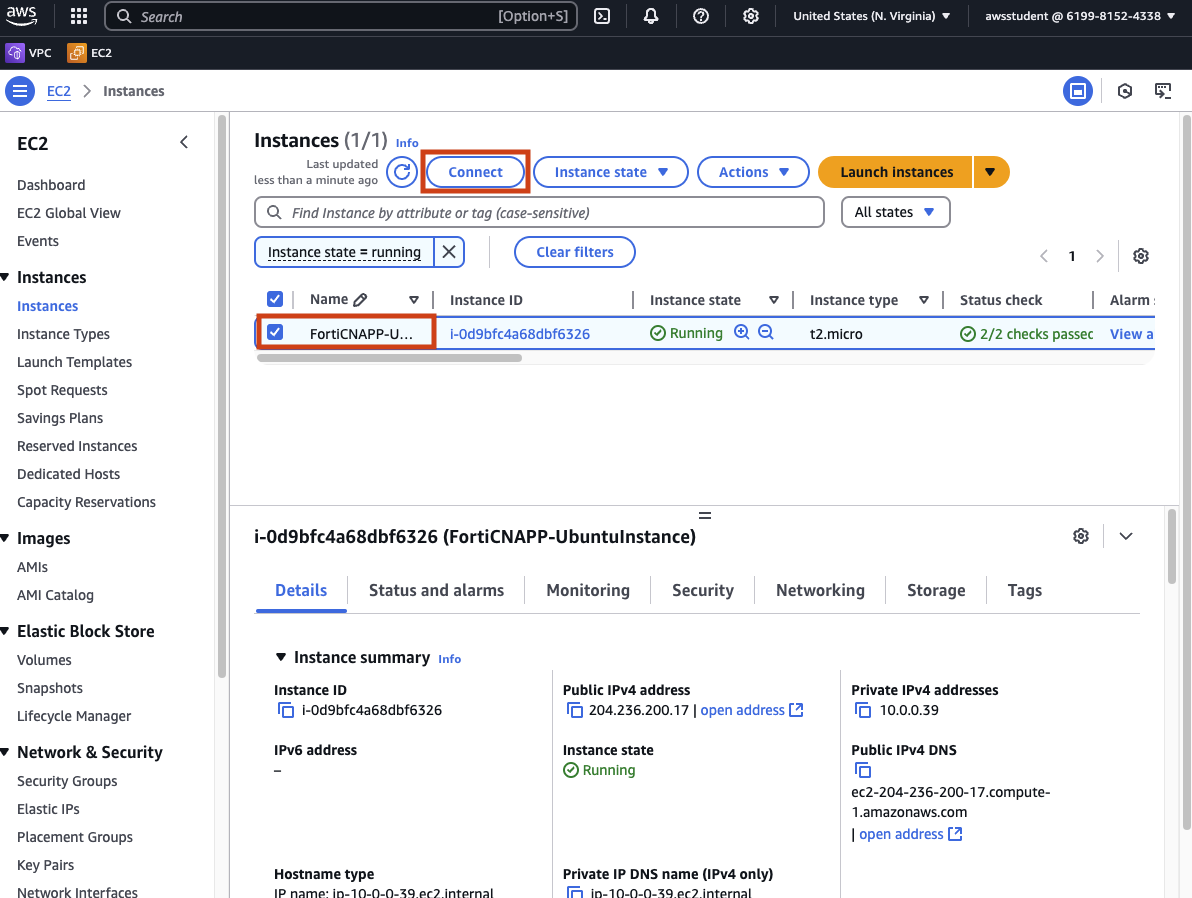Copy the Public IPv4 address
Viewport: 1192px width, 898px height.
[575, 710]
